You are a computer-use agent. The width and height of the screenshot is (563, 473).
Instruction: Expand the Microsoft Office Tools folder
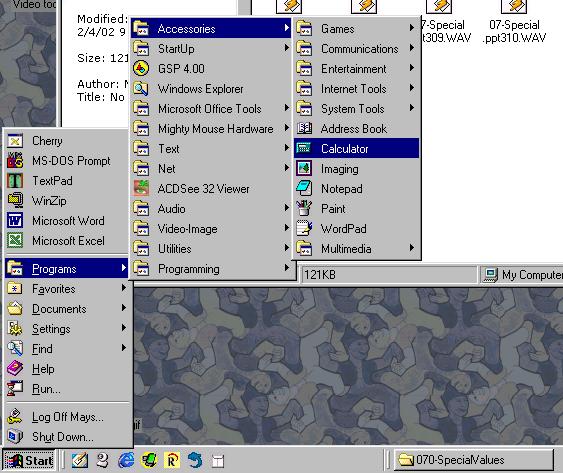(211, 108)
